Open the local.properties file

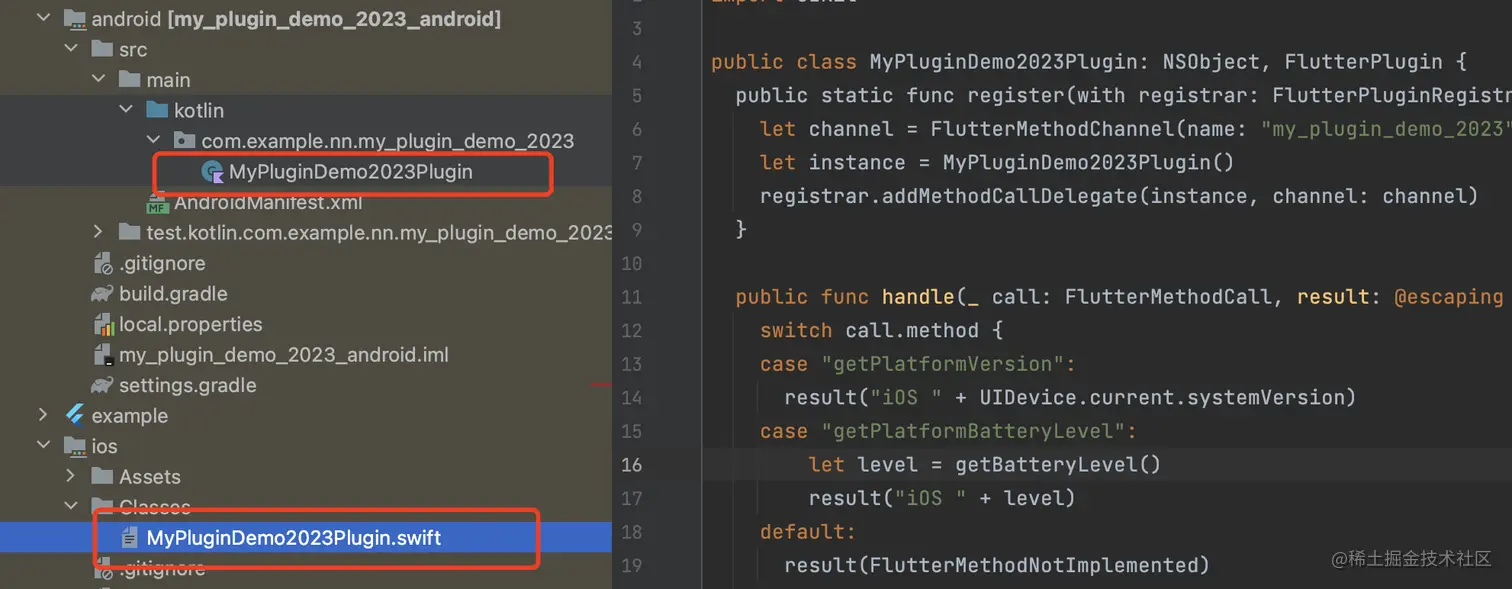coord(190,324)
